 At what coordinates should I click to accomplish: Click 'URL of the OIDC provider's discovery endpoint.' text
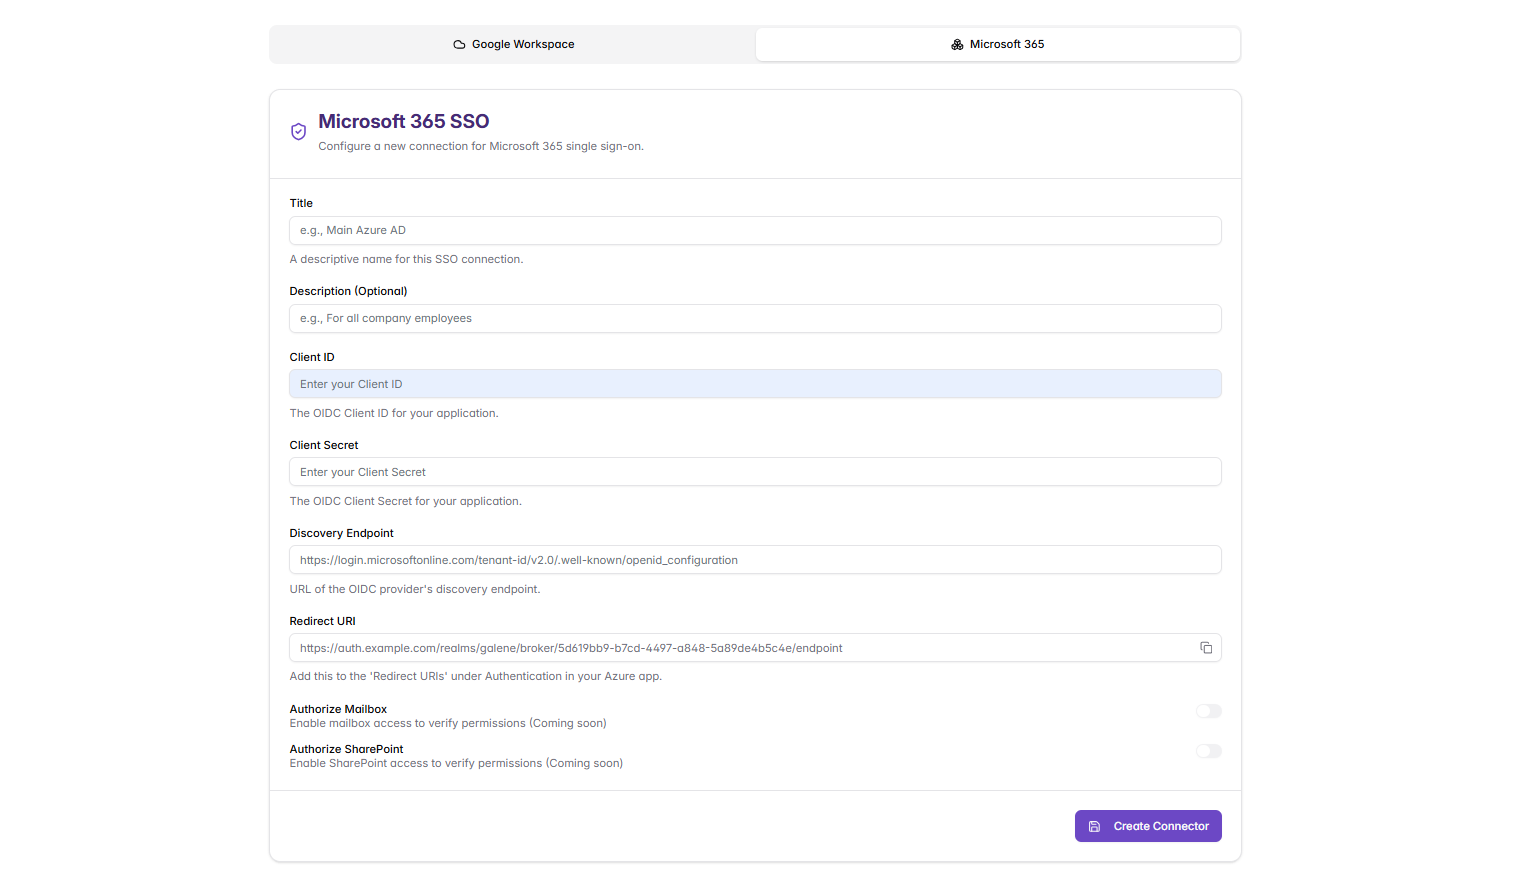tap(415, 589)
